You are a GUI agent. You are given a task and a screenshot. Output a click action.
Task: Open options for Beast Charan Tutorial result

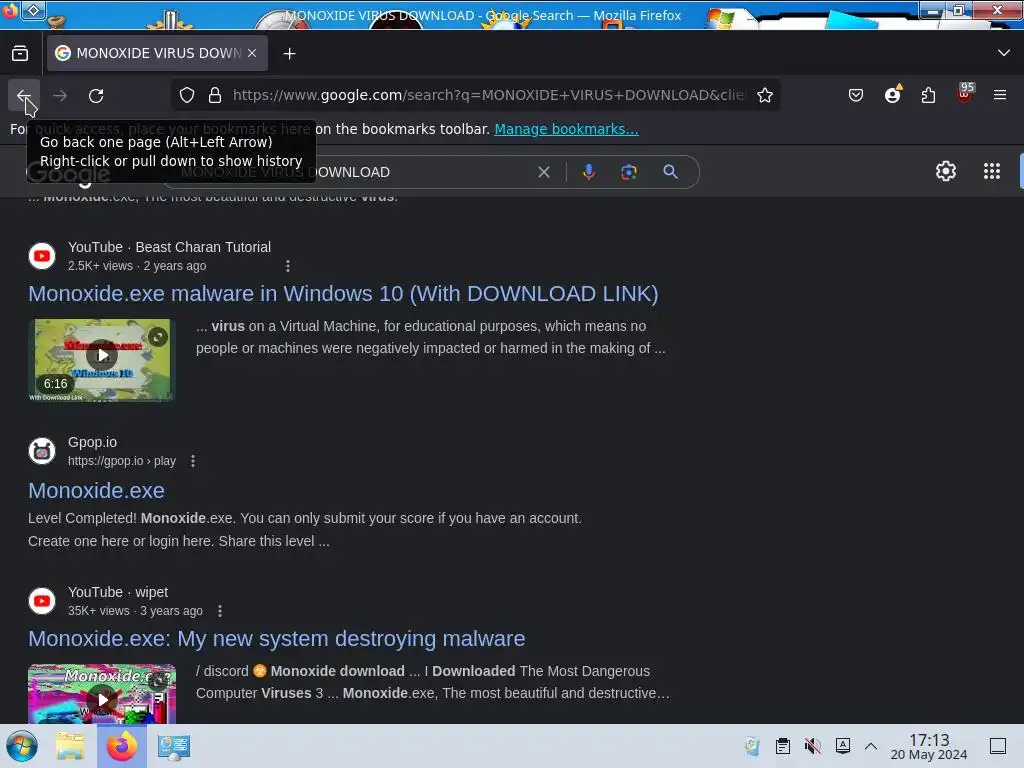(x=288, y=266)
